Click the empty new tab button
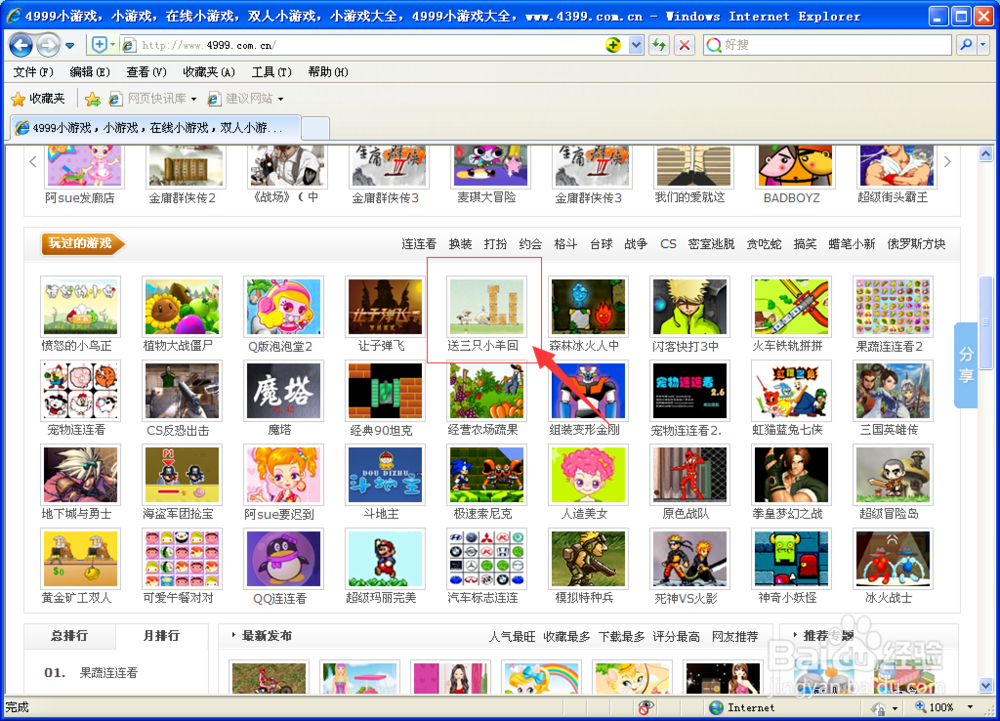Image resolution: width=1000 pixels, height=721 pixels. tap(315, 128)
